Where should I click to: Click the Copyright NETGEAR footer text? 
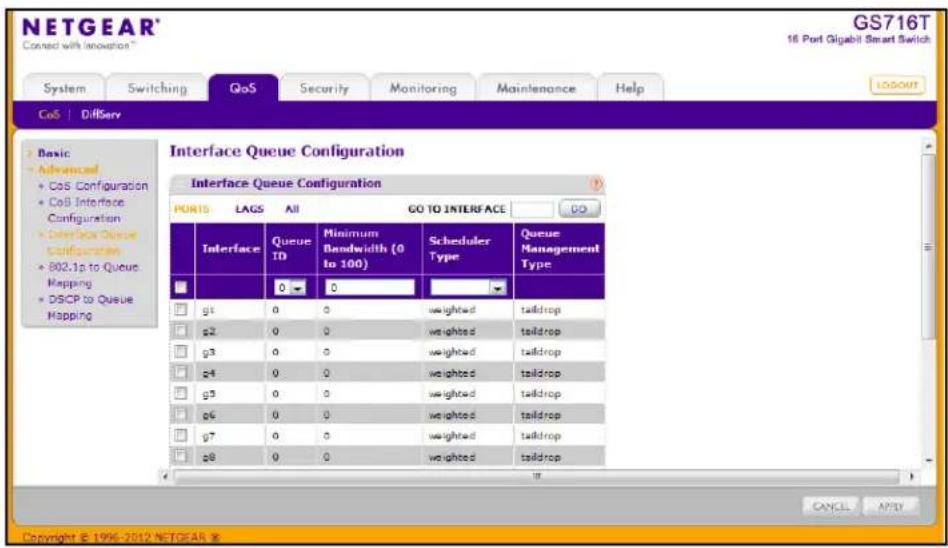click(x=120, y=537)
